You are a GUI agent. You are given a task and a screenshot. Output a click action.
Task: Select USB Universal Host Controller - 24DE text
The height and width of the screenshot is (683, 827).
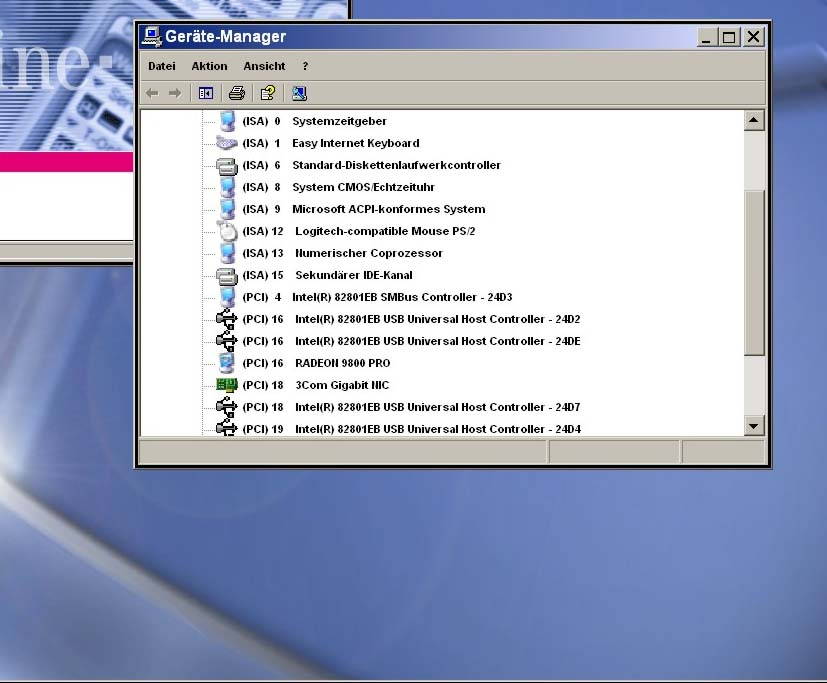pos(438,341)
